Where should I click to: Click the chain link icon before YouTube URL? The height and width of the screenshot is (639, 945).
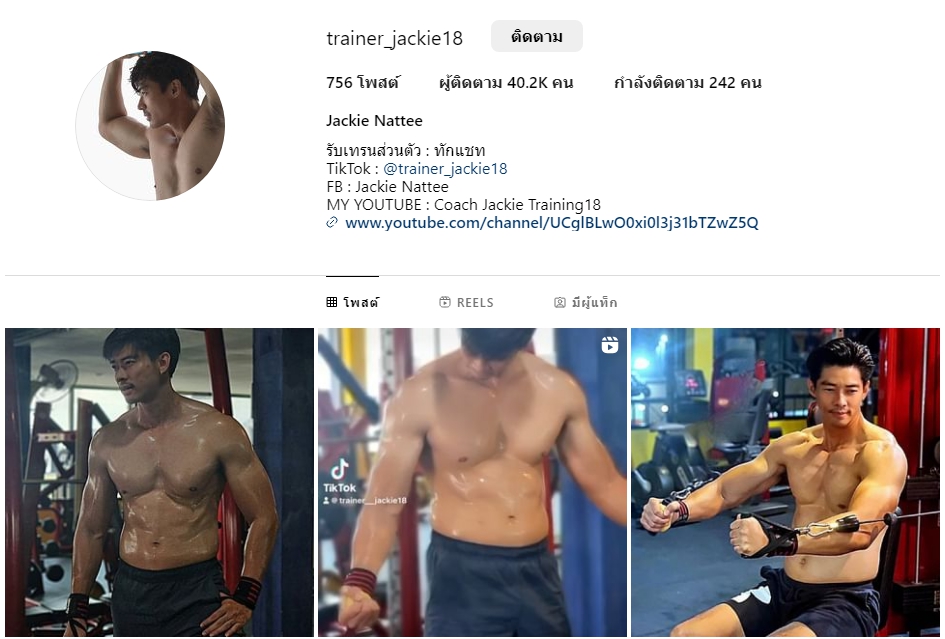pos(332,223)
